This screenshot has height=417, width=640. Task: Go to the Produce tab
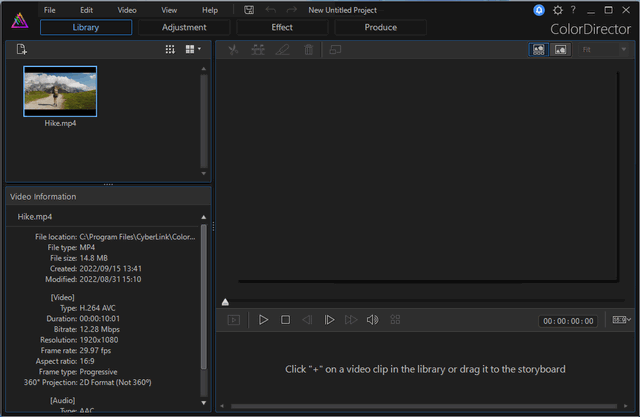pyautogui.click(x=380, y=28)
